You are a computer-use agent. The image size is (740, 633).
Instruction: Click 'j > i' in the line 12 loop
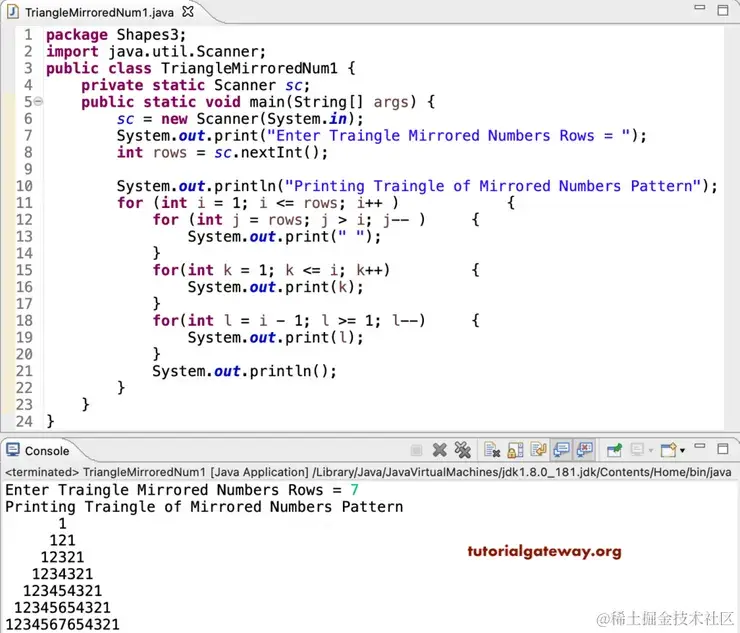click(x=346, y=220)
